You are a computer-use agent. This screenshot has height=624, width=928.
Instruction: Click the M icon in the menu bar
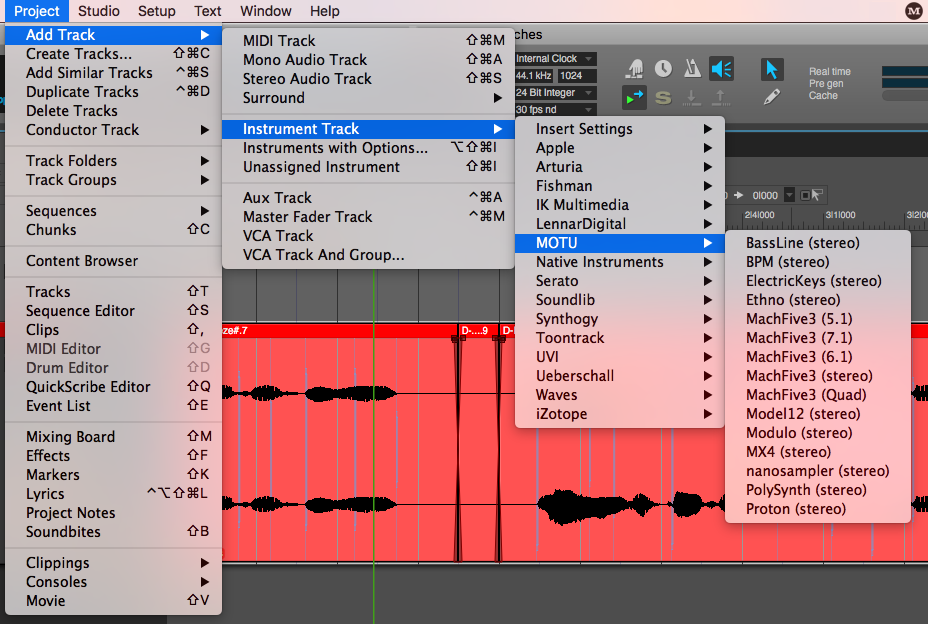914,11
